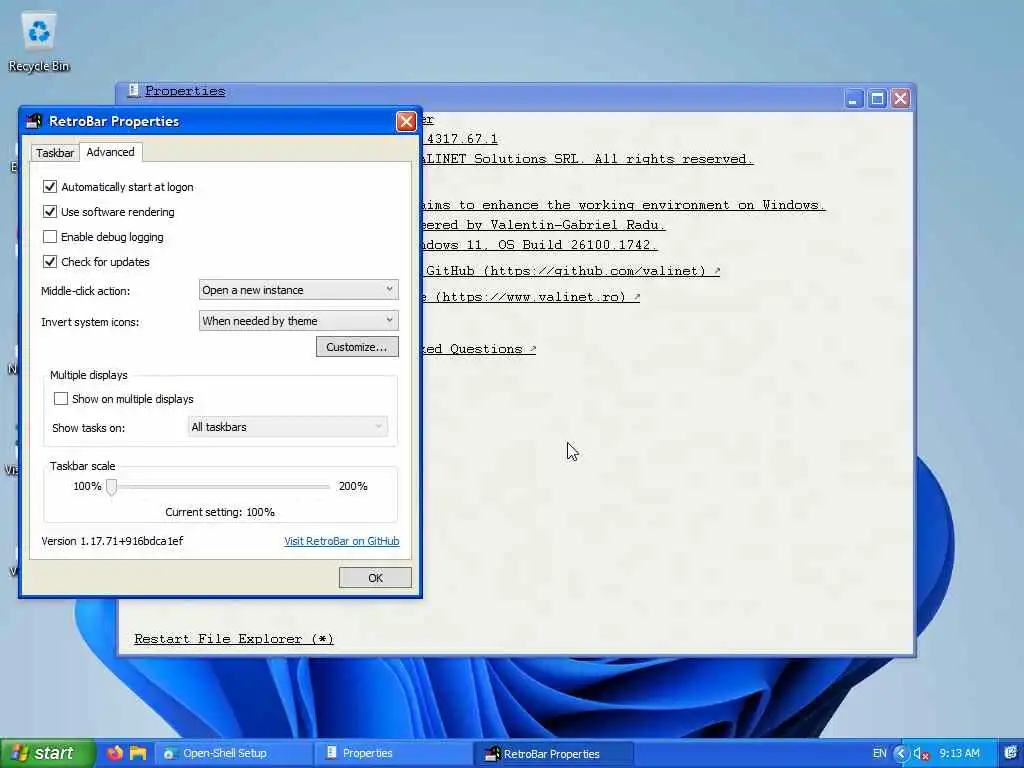Open the www.valinet.ro website link
1024x768 pixels.
point(530,296)
